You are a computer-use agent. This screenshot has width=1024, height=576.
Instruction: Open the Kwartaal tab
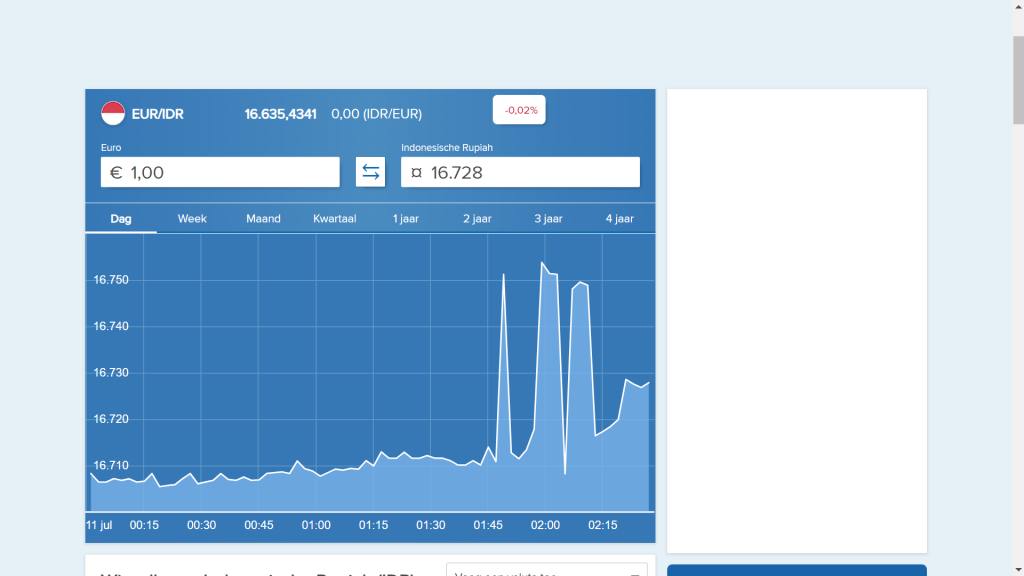335,218
